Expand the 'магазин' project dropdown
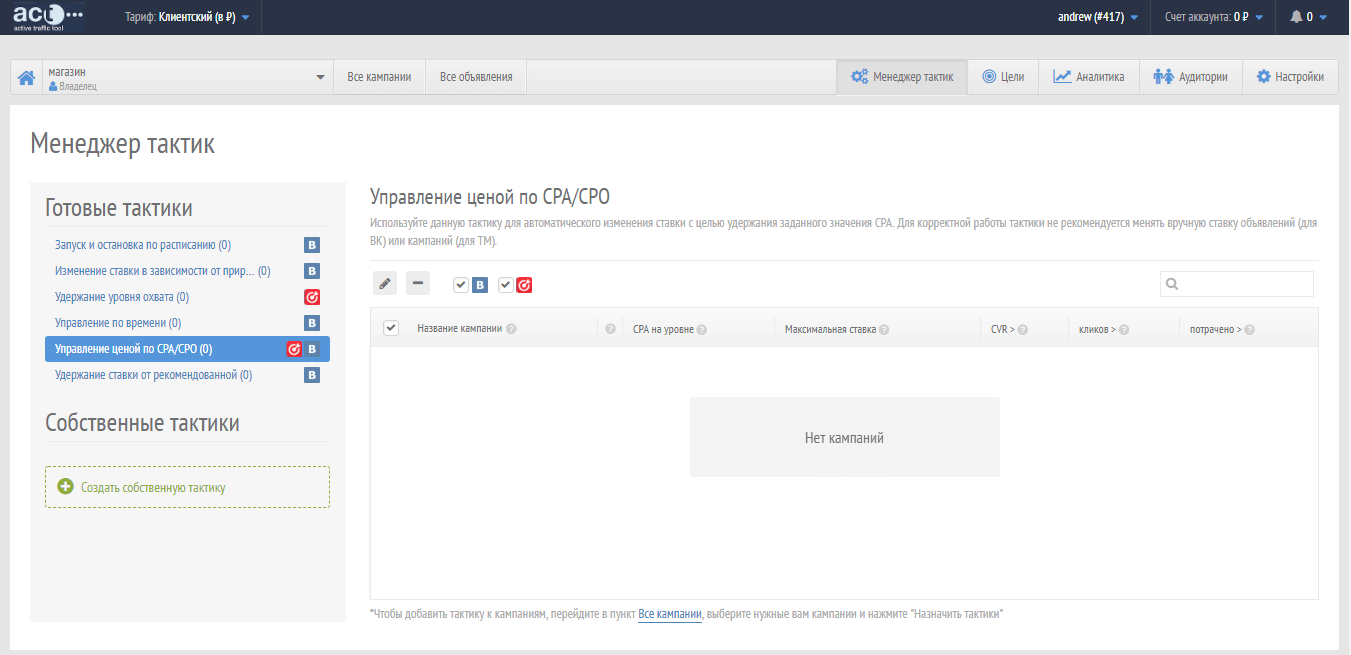The height and width of the screenshot is (655, 1351). [x=320, y=77]
